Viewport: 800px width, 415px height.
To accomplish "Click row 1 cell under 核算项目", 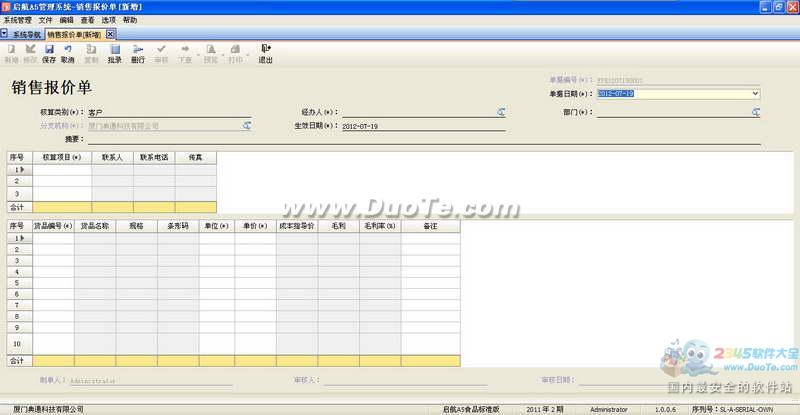I will point(62,169).
